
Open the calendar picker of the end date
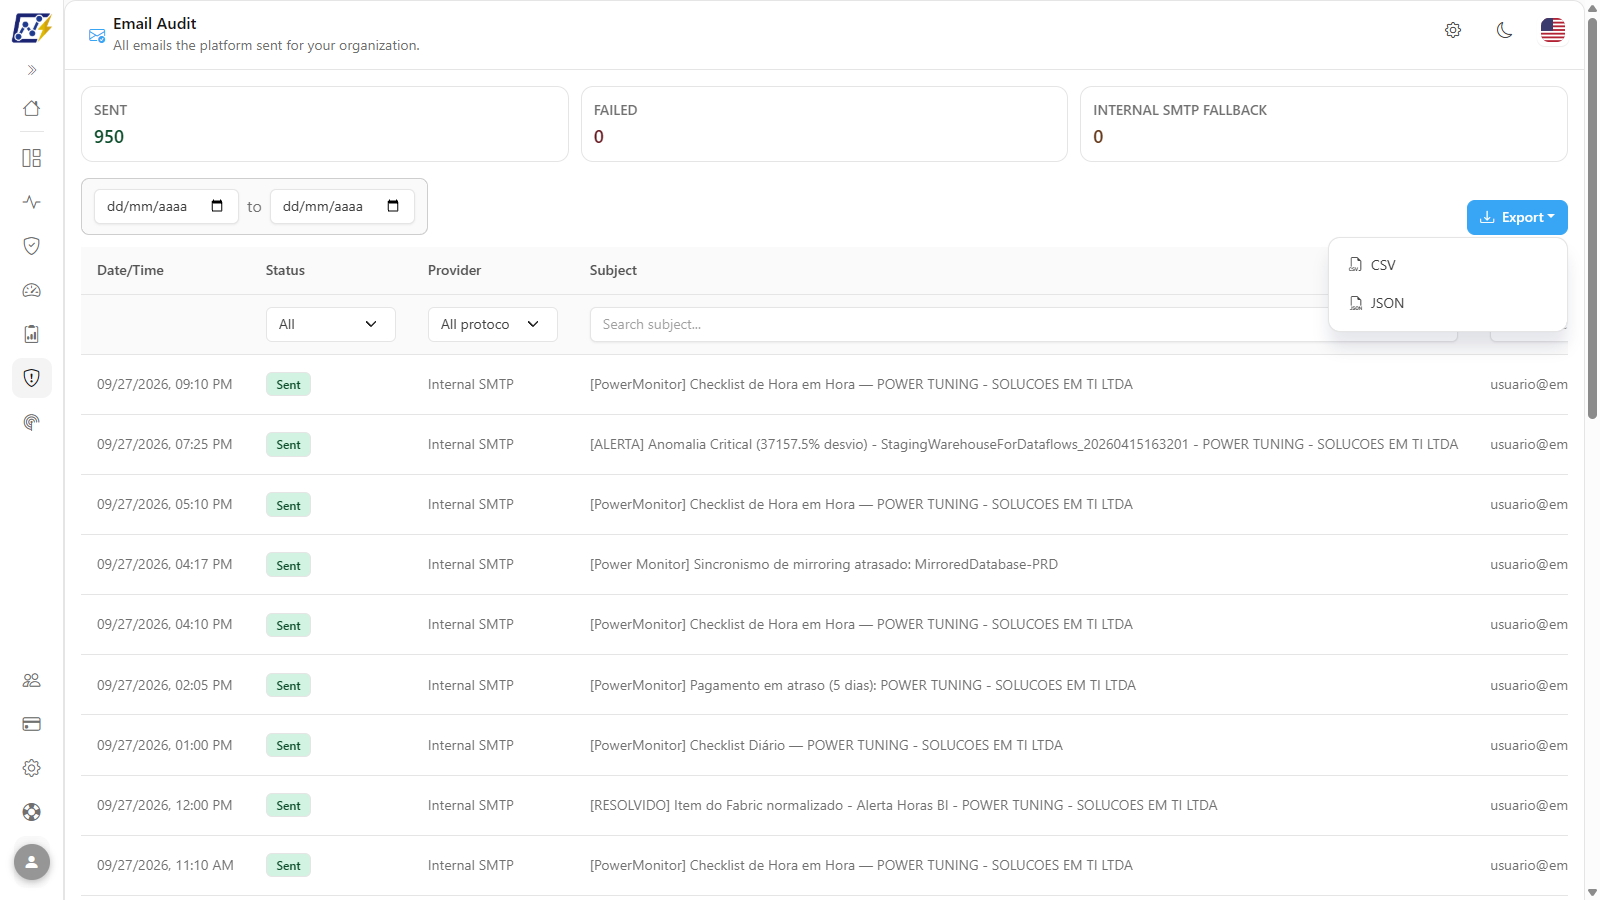tap(393, 207)
